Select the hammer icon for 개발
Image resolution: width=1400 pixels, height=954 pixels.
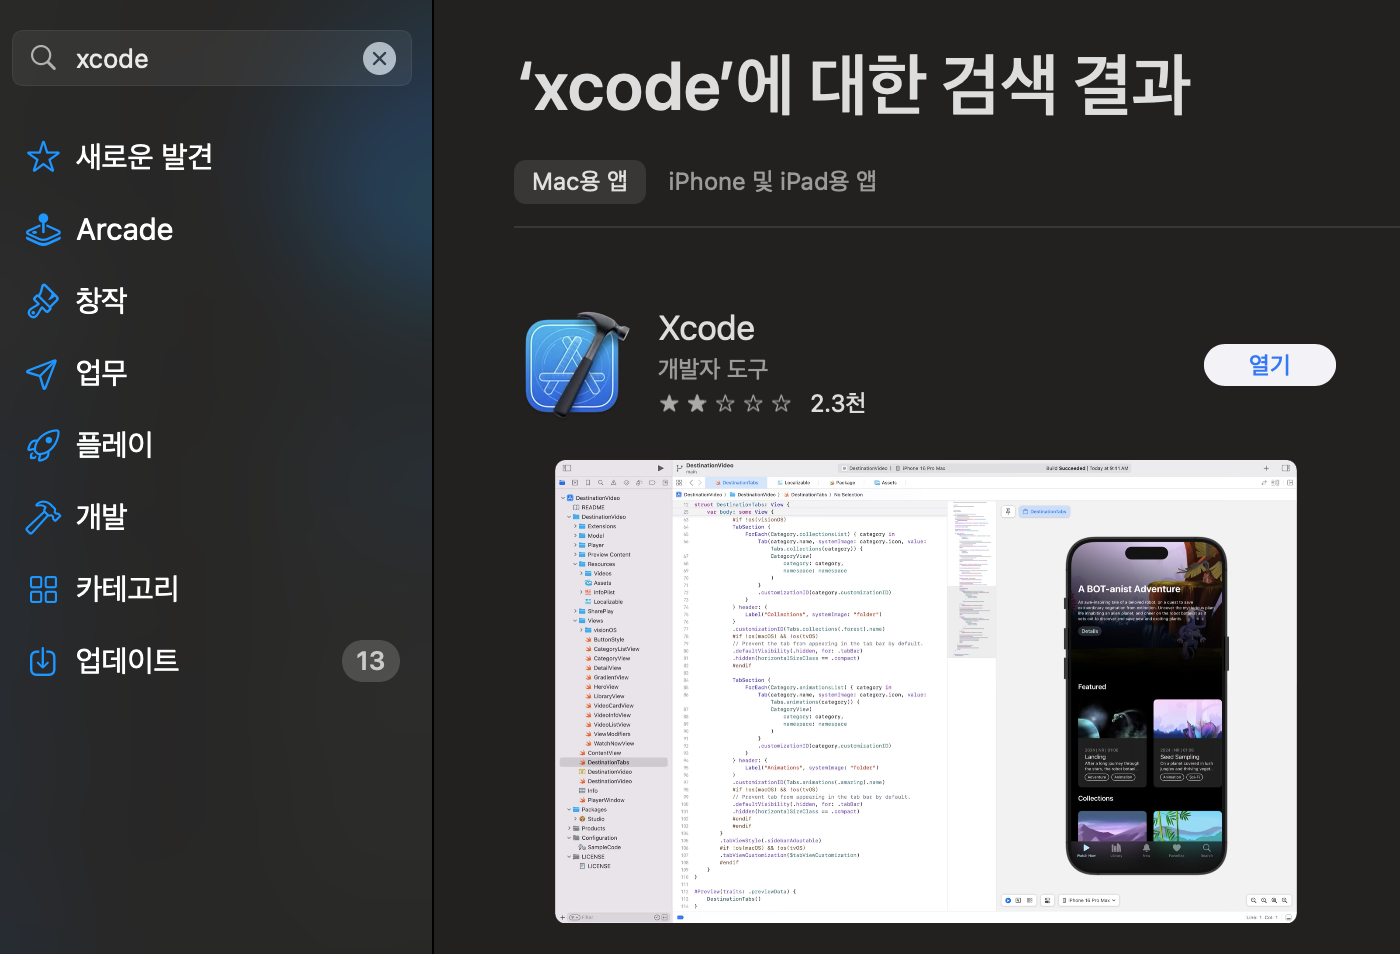click(x=43, y=517)
